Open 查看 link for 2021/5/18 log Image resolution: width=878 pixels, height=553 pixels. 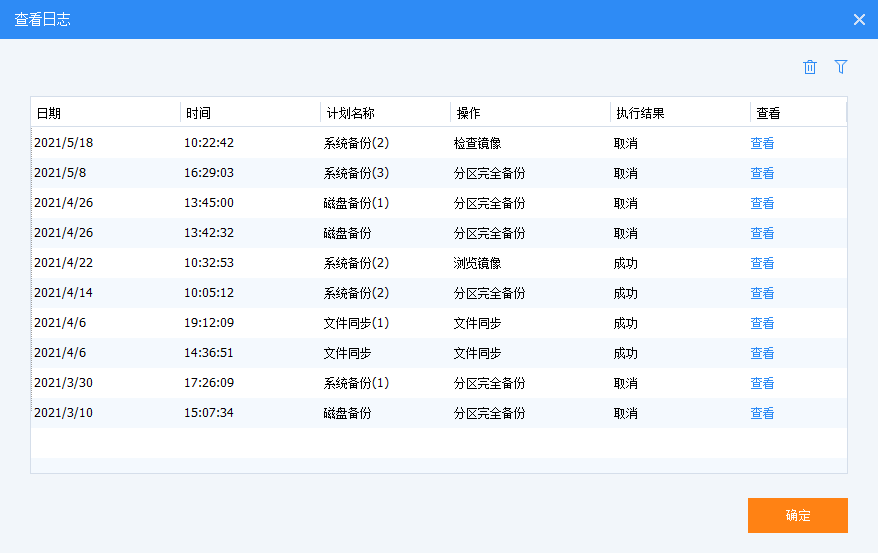coord(762,143)
